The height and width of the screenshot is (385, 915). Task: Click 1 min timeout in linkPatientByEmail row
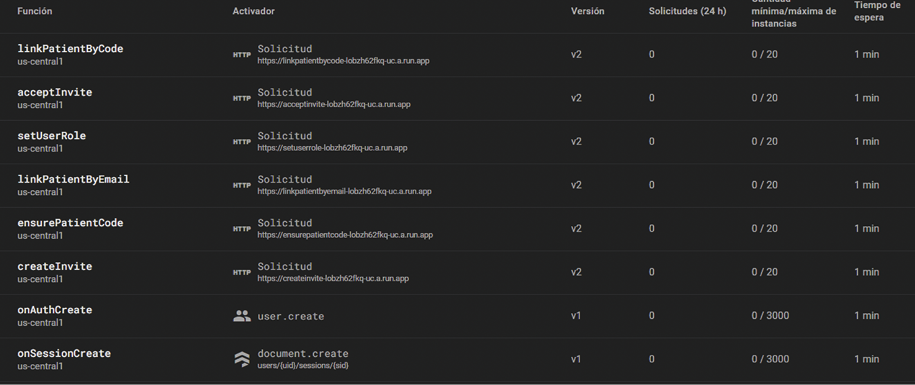867,185
